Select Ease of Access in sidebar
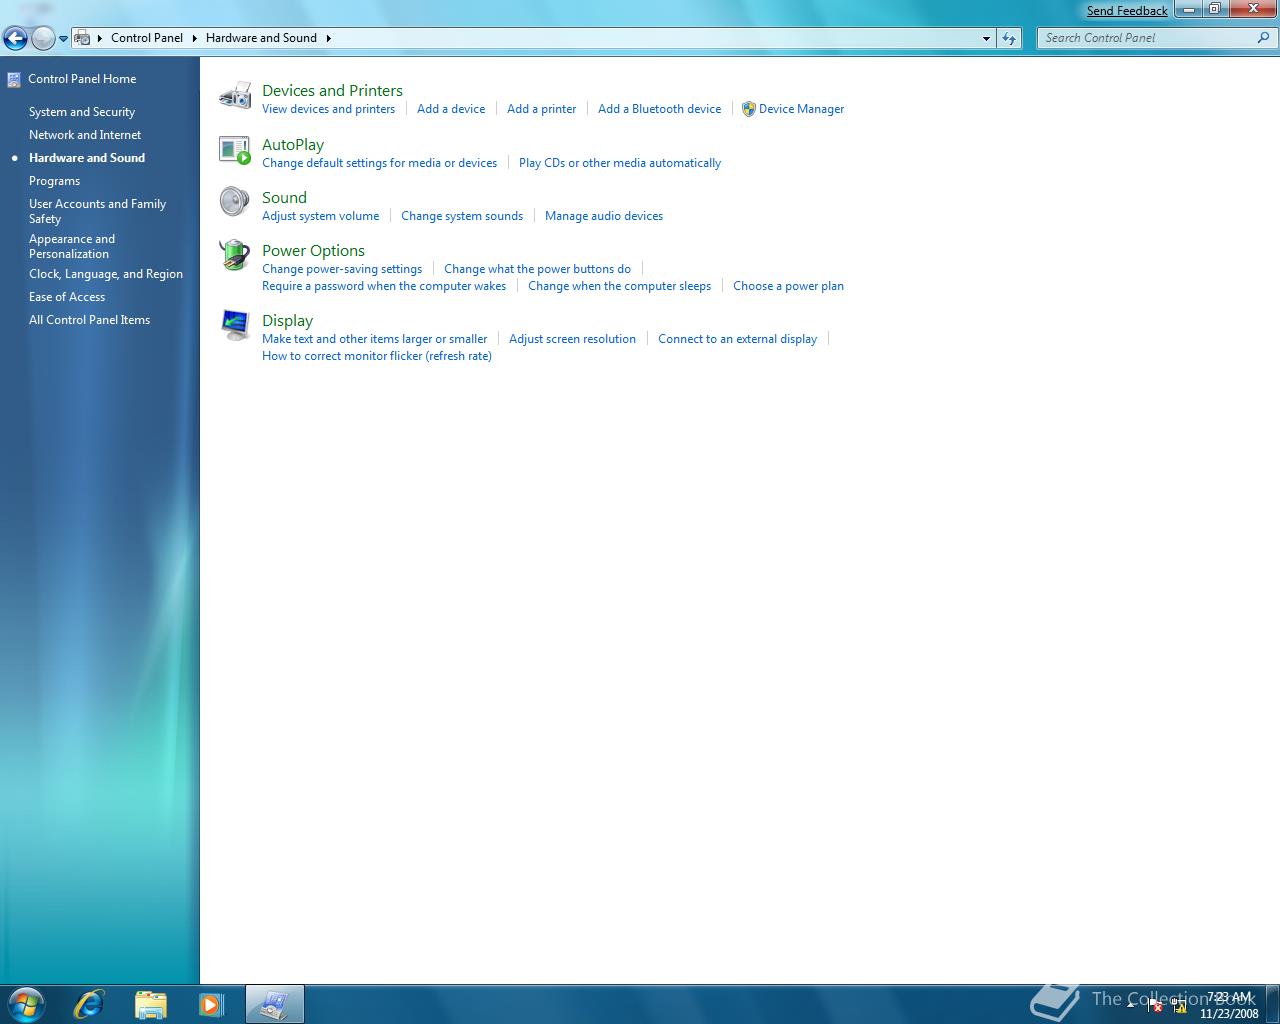 [x=67, y=297]
